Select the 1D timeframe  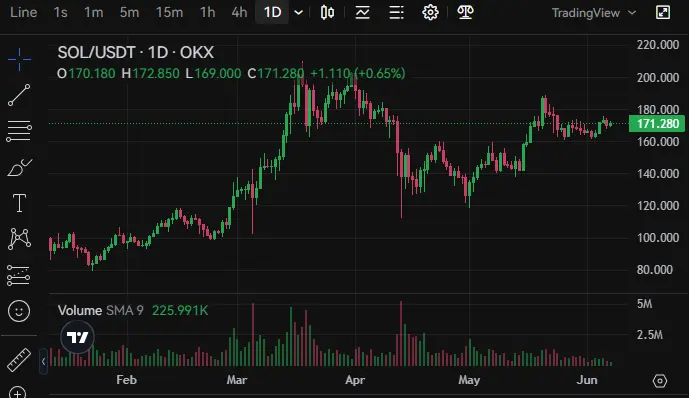272,12
